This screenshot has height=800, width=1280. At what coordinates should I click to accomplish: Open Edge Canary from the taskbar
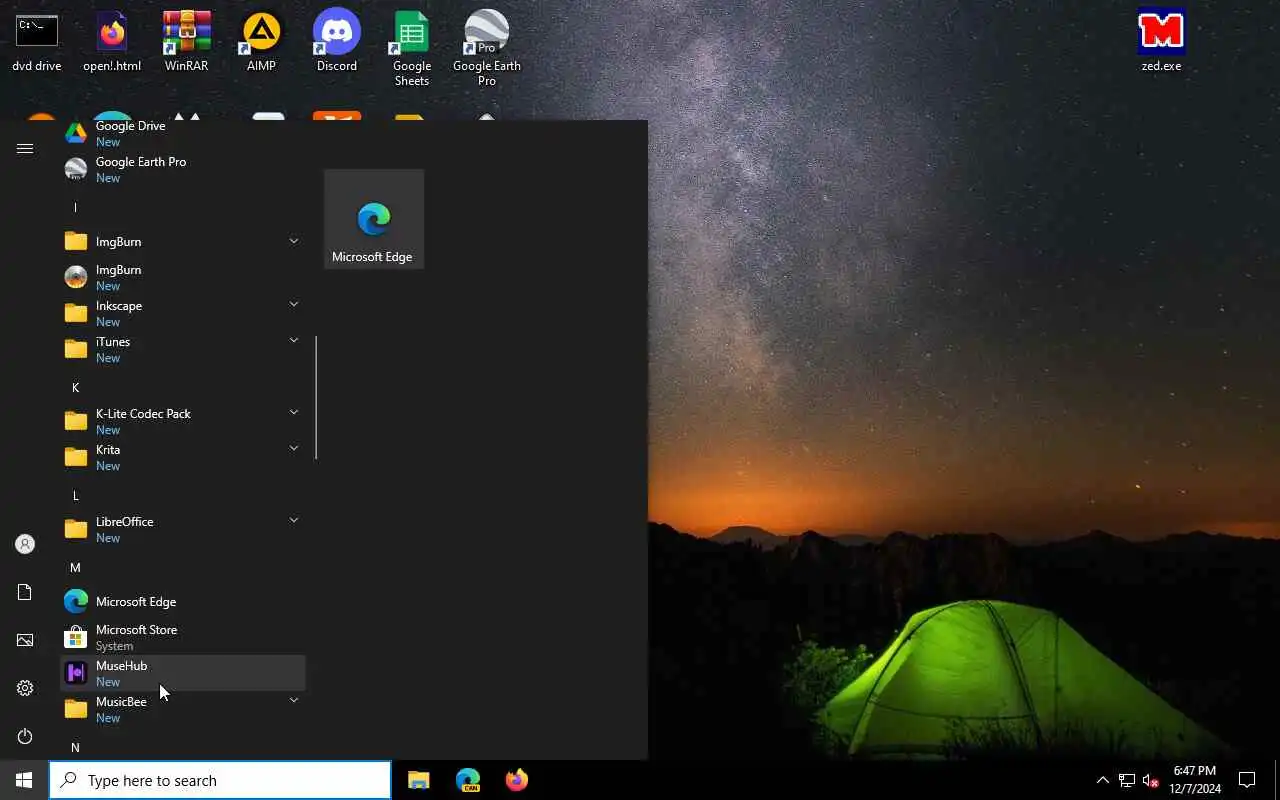(468, 780)
